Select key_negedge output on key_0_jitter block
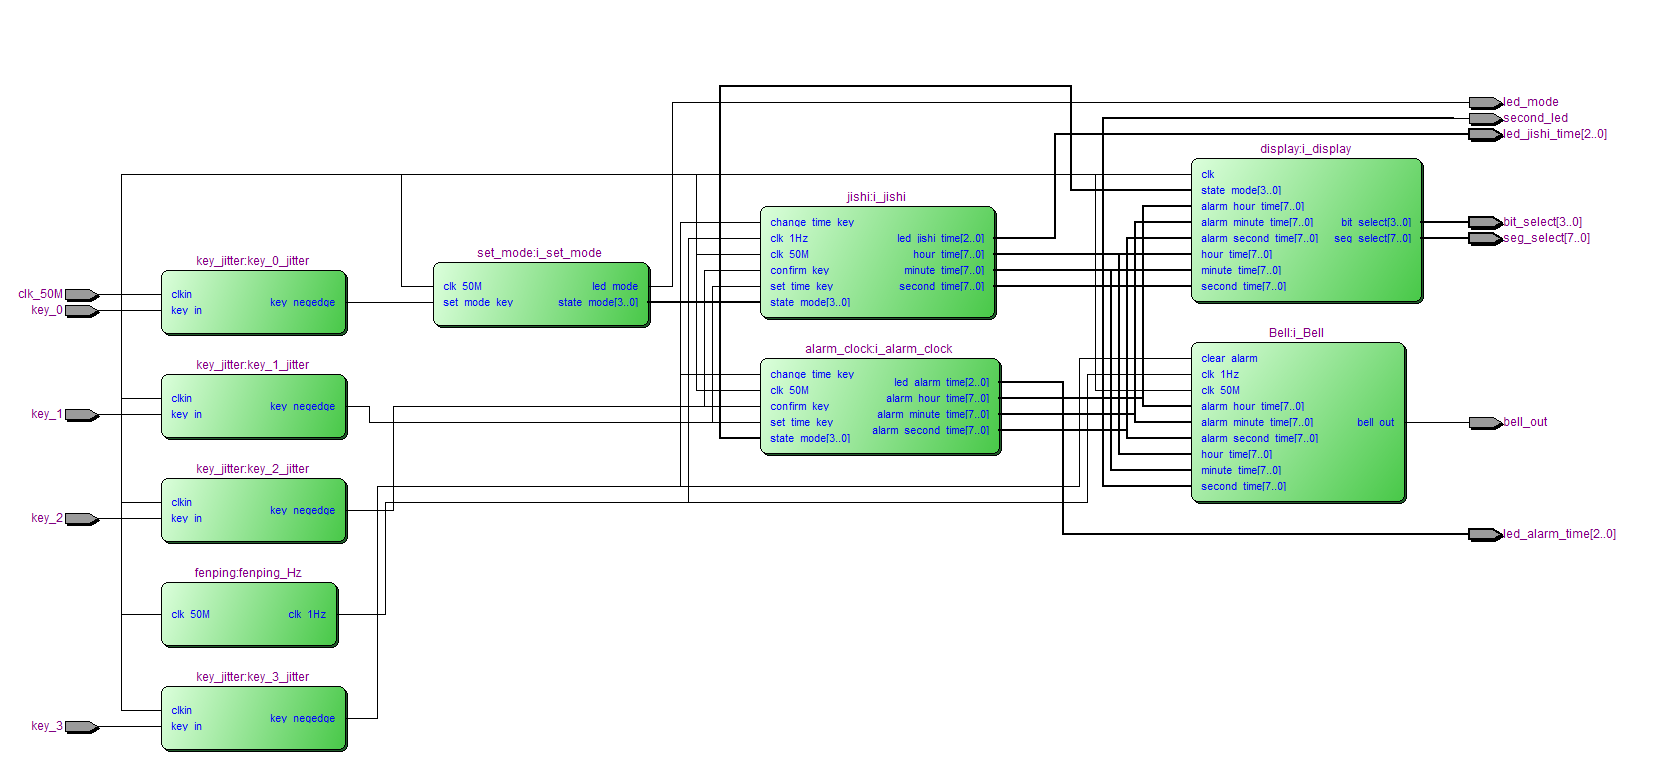The height and width of the screenshot is (778, 1667). coord(302,303)
